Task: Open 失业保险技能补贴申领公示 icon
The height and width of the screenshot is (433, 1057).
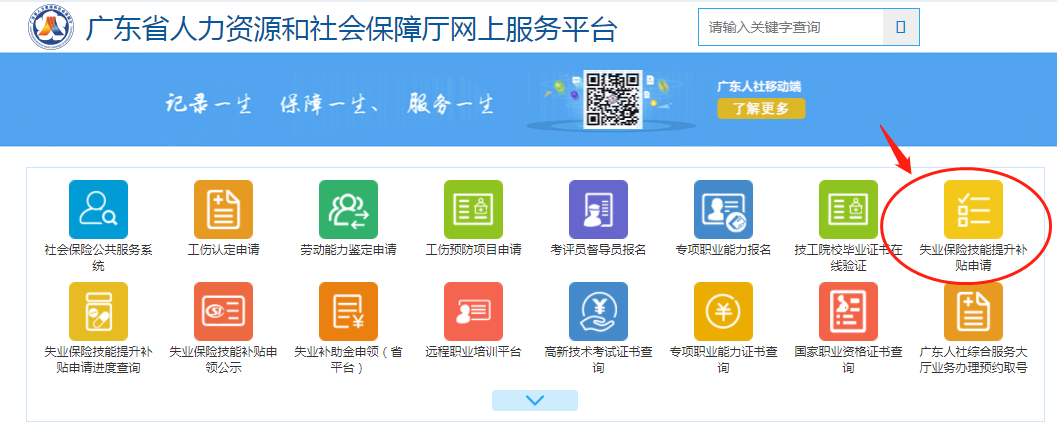Action: click(223, 311)
